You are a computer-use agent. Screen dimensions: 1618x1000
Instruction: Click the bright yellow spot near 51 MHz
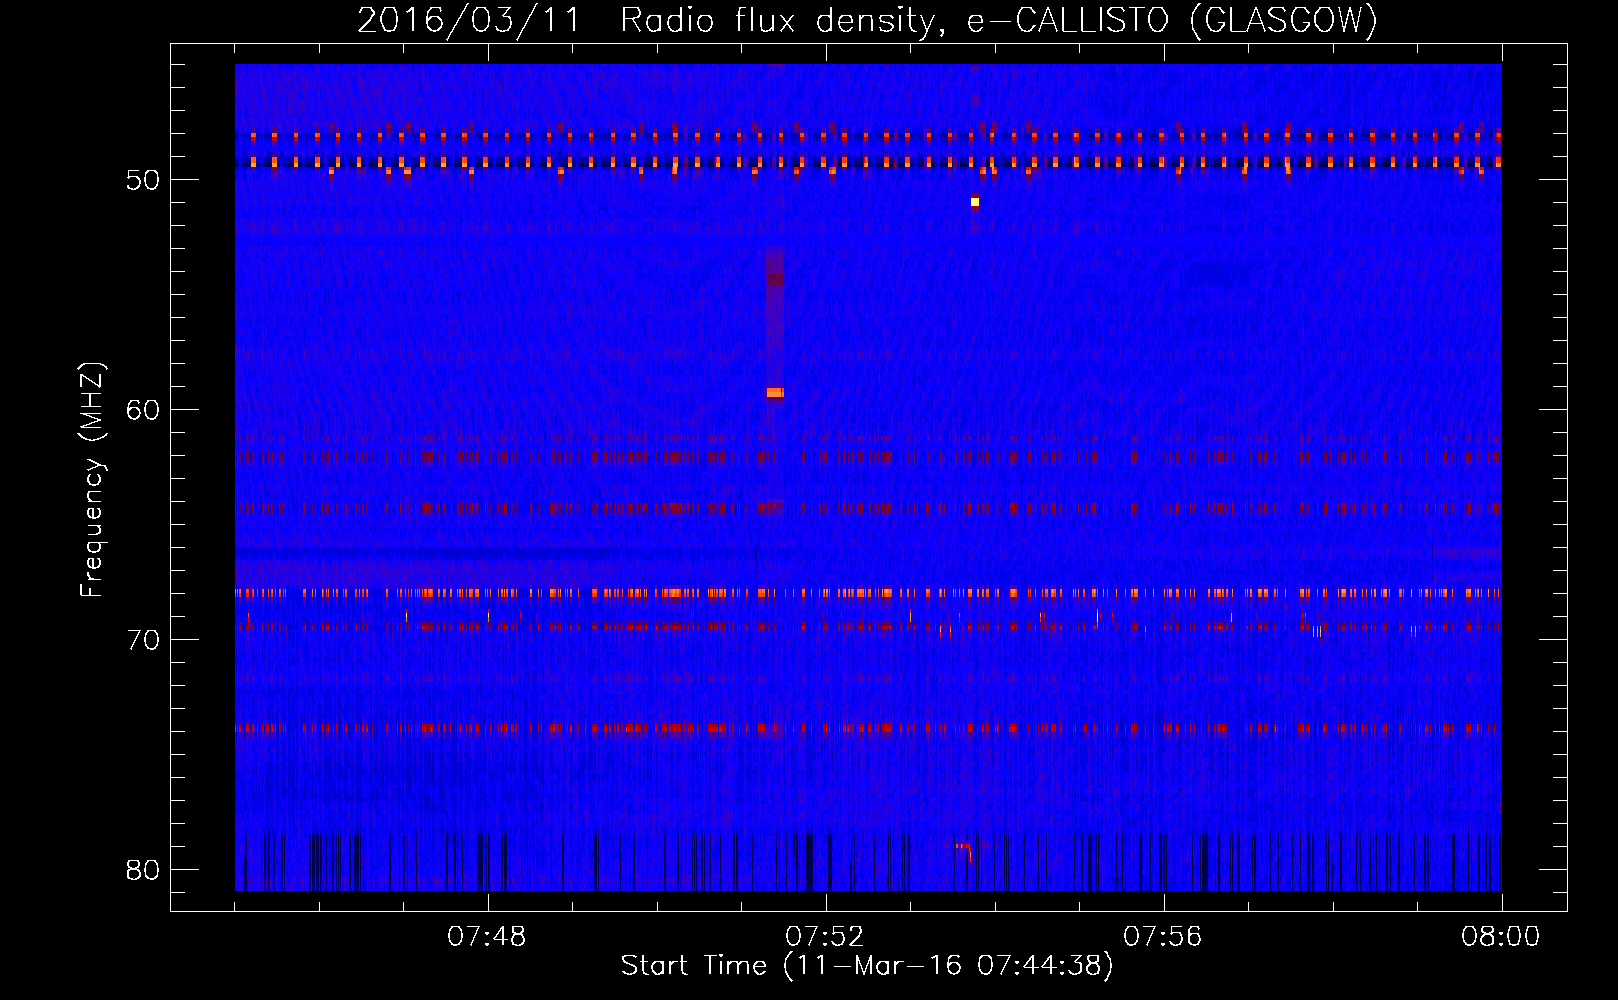coord(975,202)
